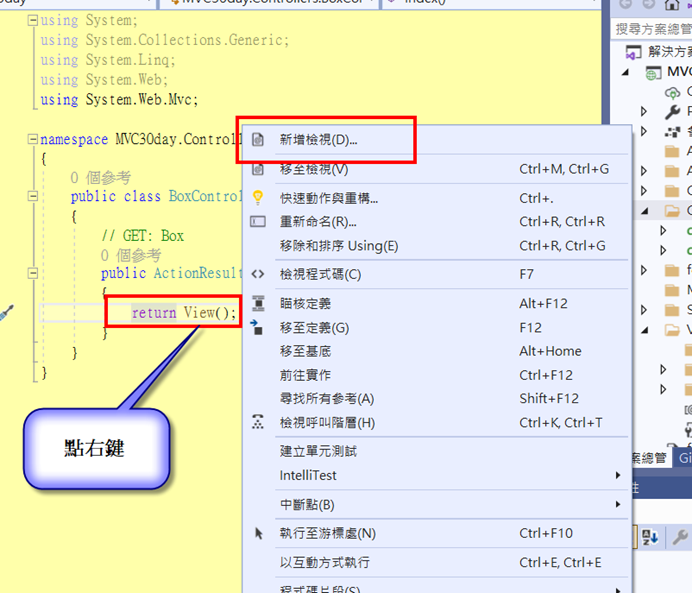Collapse the public ActionResult method block
Viewport: 692px width, 593px height.
click(x=33, y=274)
